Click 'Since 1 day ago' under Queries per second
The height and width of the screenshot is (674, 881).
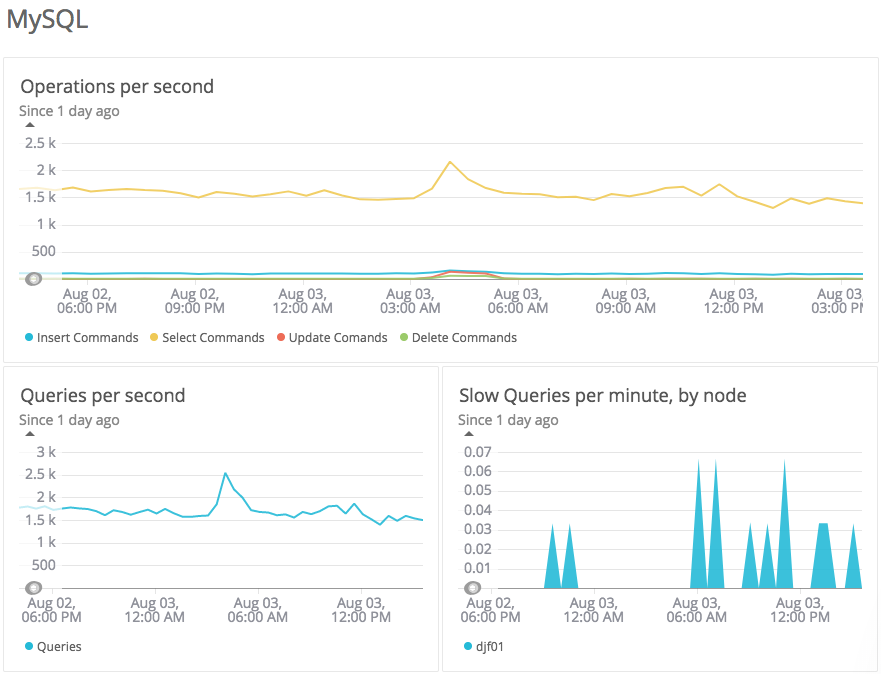pos(69,420)
